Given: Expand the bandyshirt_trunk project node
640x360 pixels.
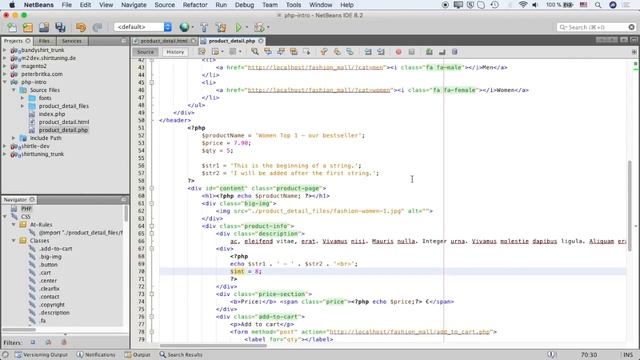Looking at the screenshot, I should point(5,50).
